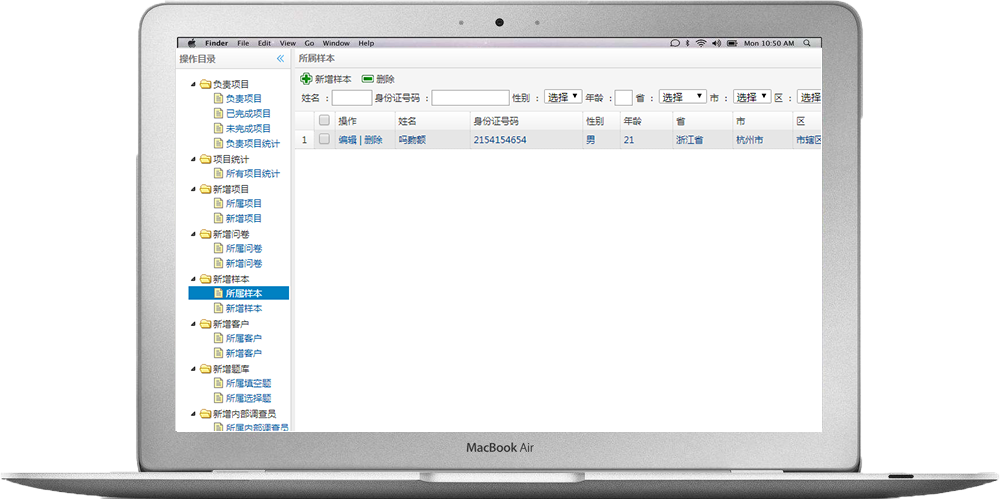Viewport: 1000px width, 500px height.
Task: Select 所属问卷 in the sidebar tree
Action: [243, 248]
